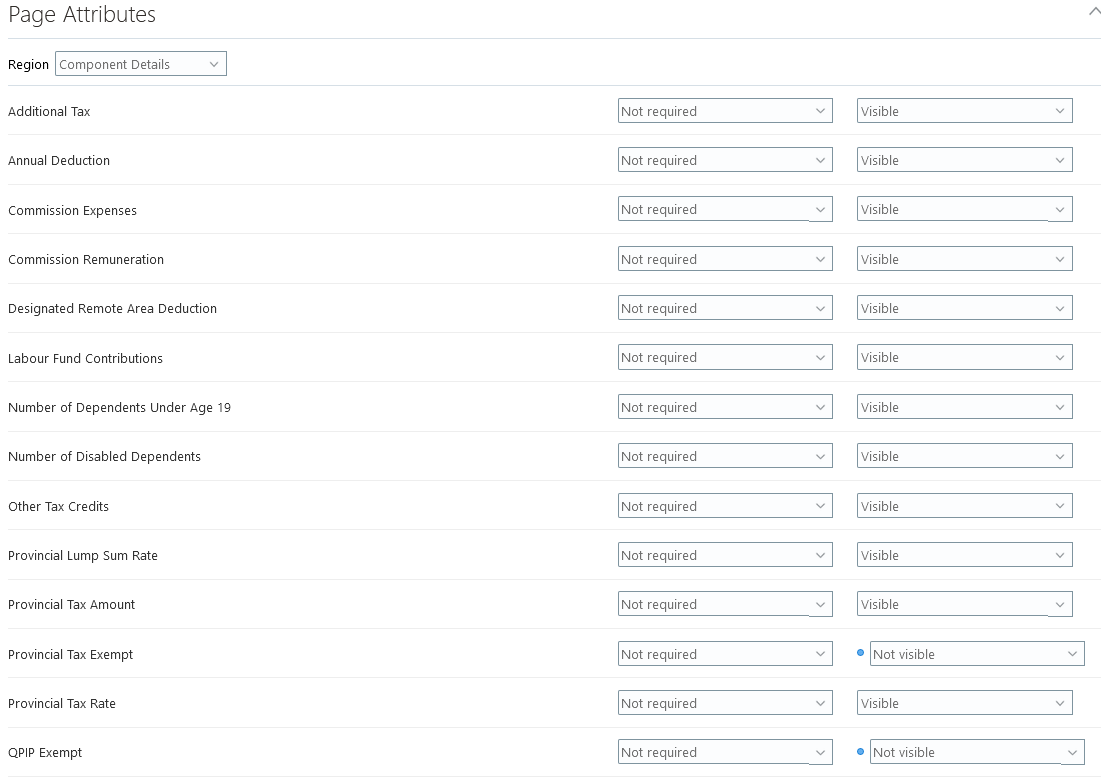Open QPIP Exempt required dropdown
Viewport: 1101px width, 783px height.
click(725, 753)
